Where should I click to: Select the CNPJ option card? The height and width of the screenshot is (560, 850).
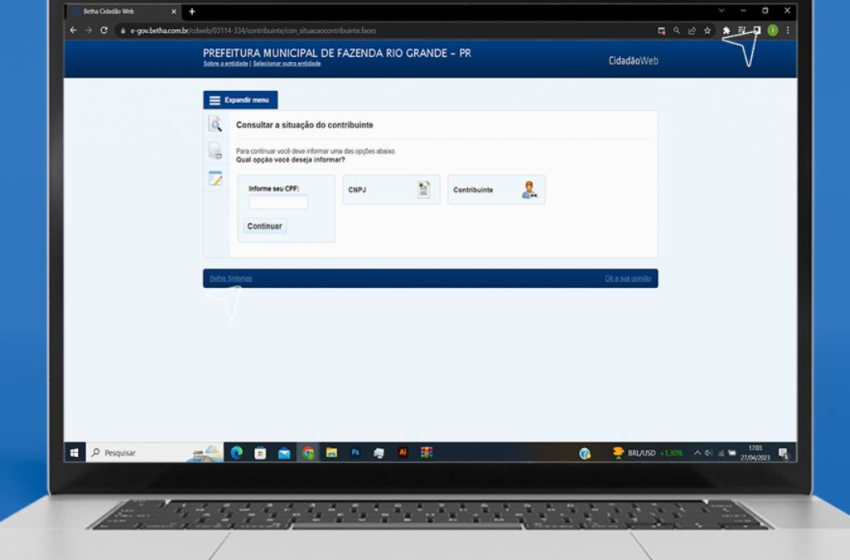pos(391,190)
